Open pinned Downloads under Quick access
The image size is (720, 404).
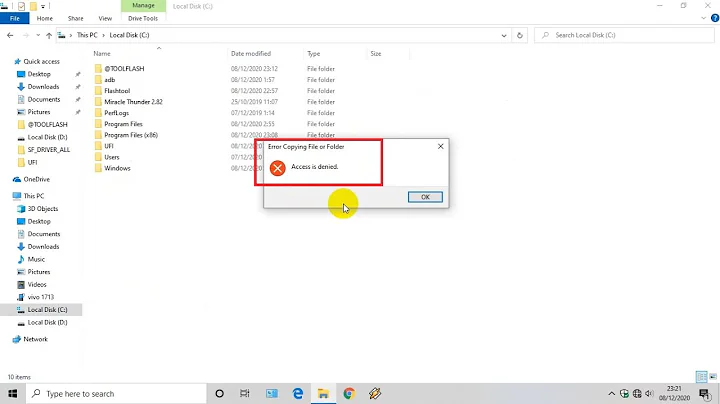pyautogui.click(x=43, y=87)
